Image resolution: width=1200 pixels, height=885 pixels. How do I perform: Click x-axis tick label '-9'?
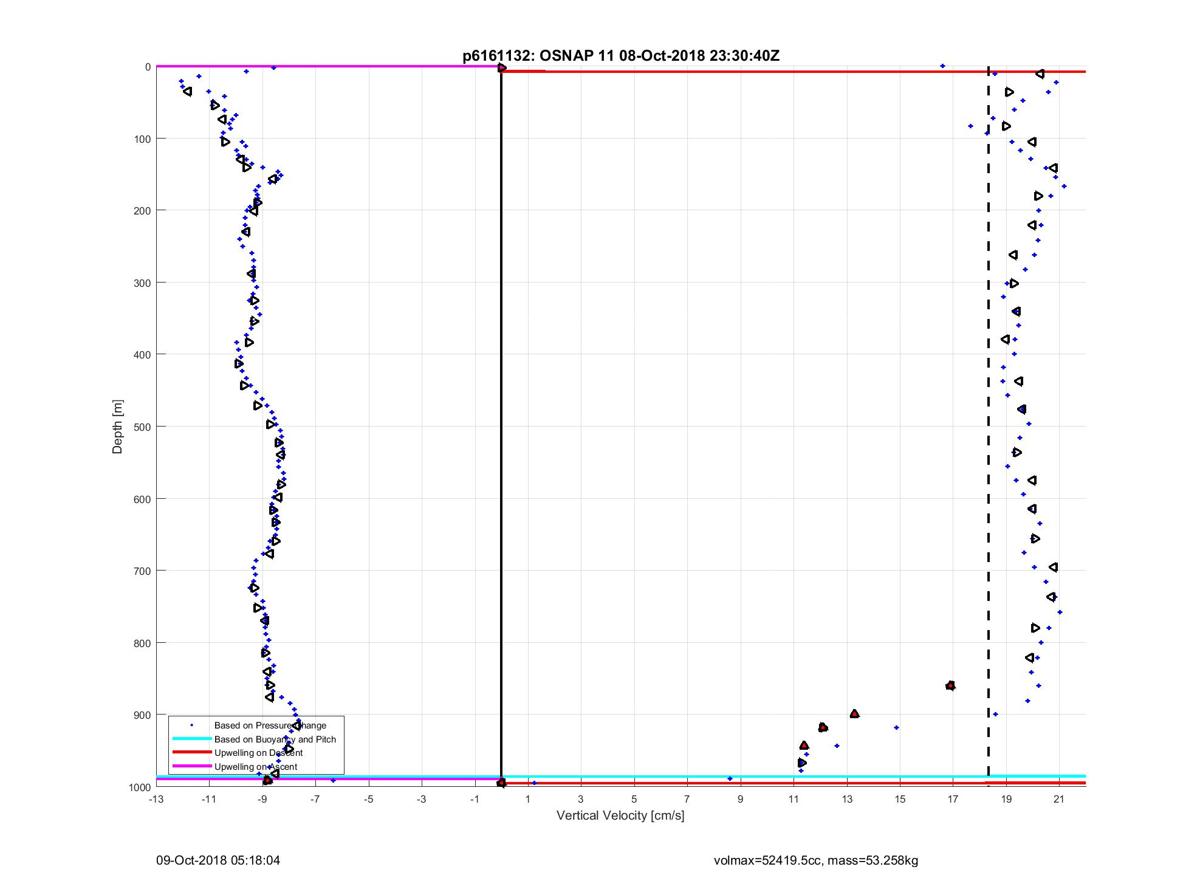(262, 799)
